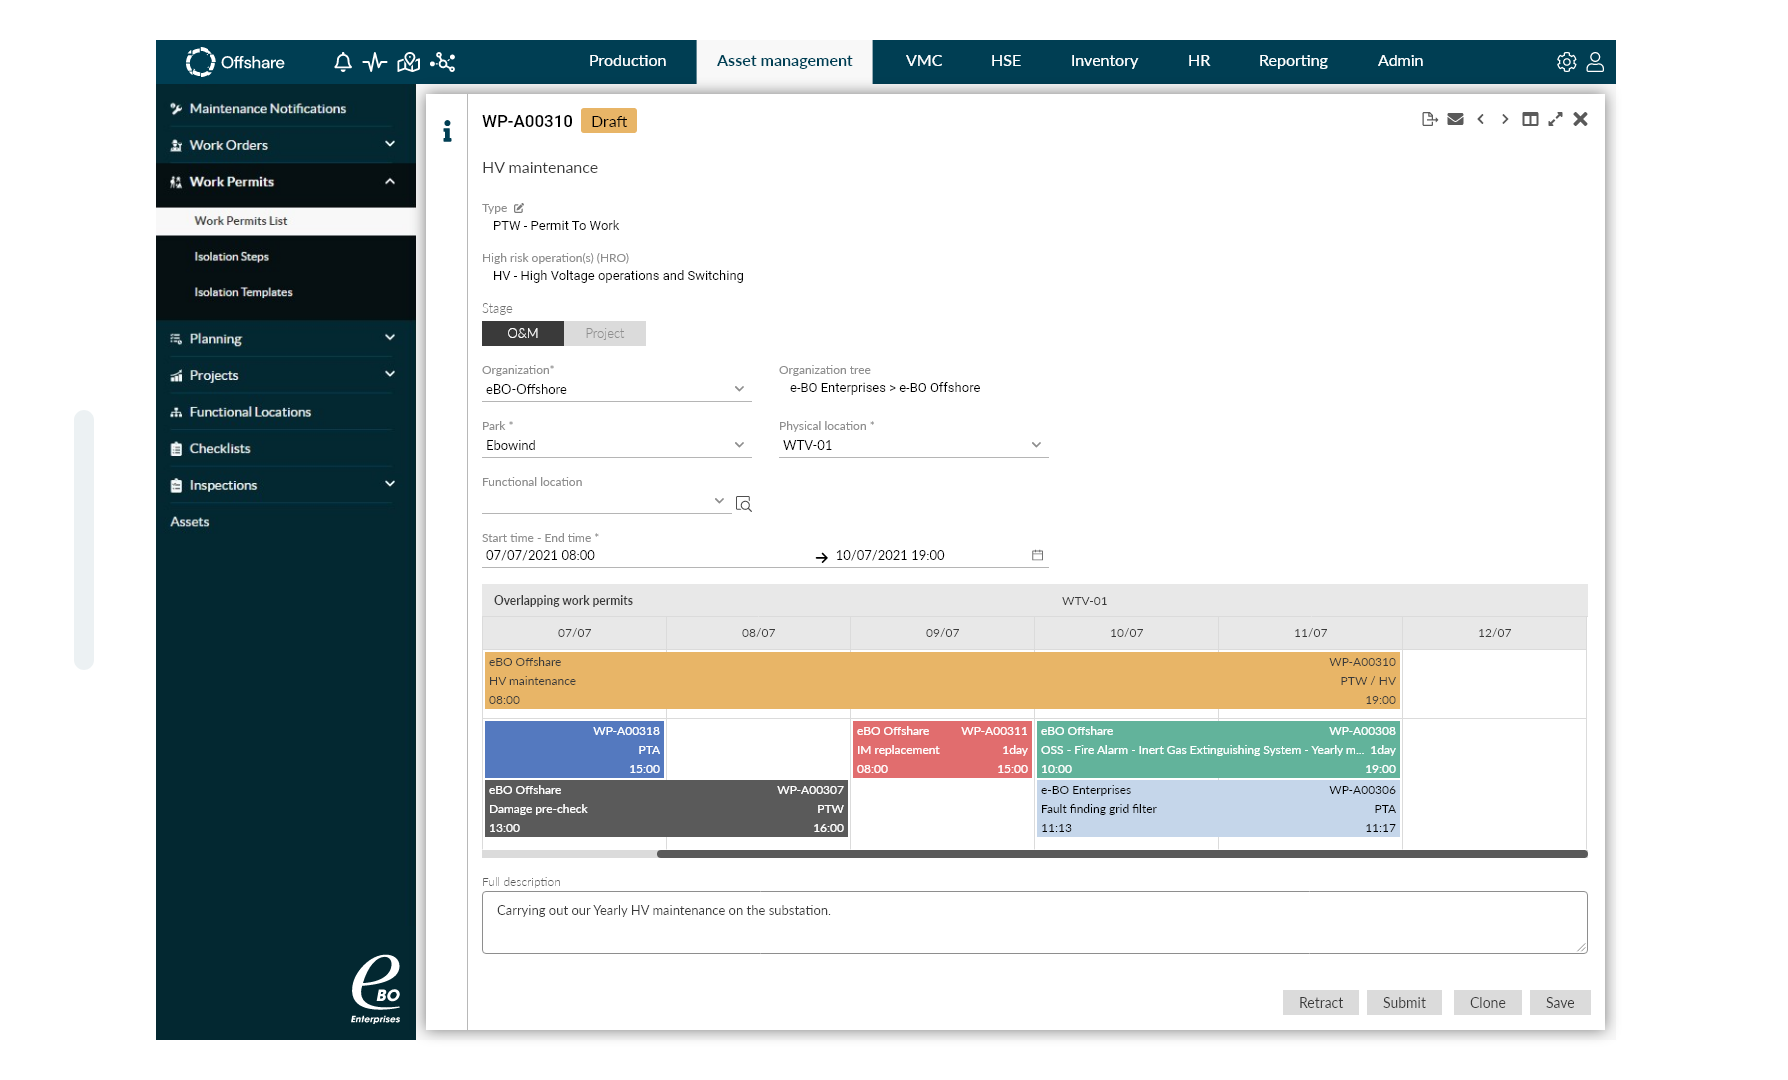Open the Physical location dropdown
The image size is (1788, 1080).
click(913, 445)
